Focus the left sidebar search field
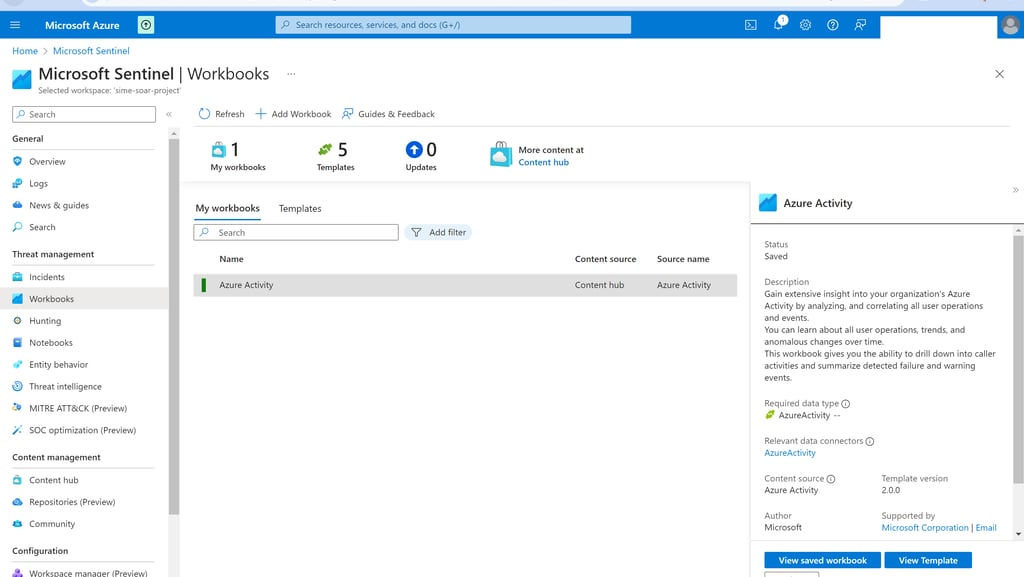Screen dimensions: 1024x577 [84, 114]
